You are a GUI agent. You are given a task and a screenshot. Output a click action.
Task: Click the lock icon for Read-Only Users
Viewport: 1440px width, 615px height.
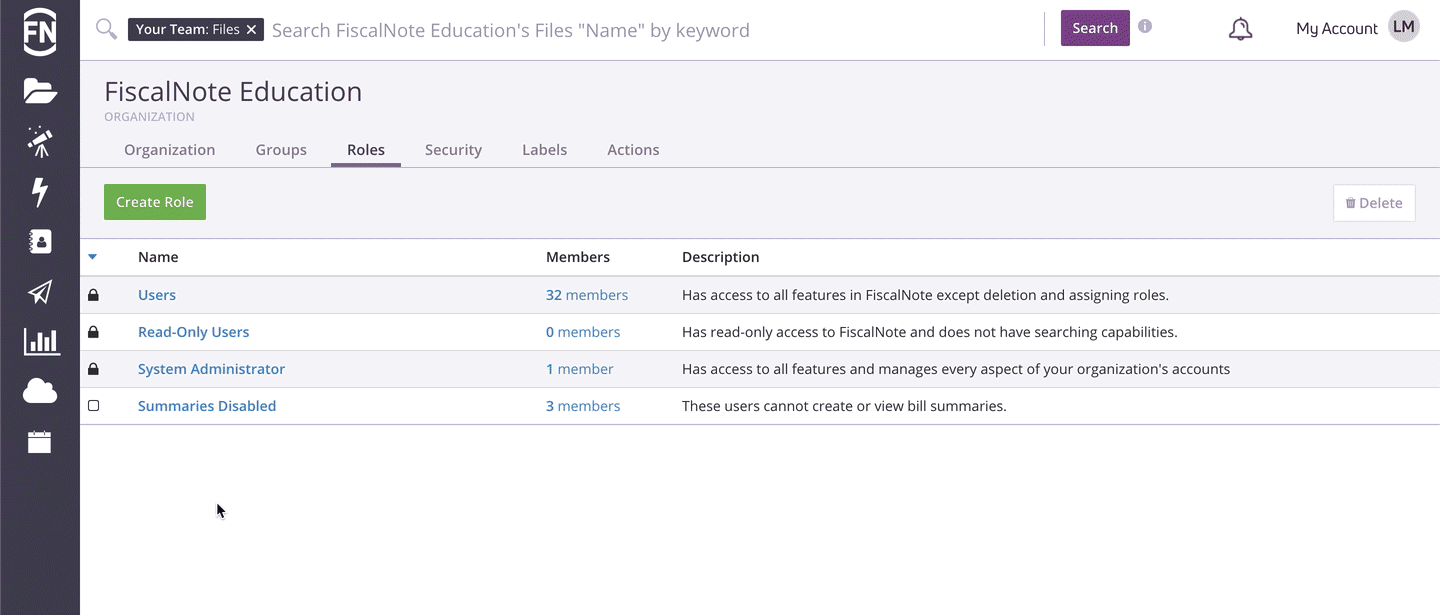(93, 332)
